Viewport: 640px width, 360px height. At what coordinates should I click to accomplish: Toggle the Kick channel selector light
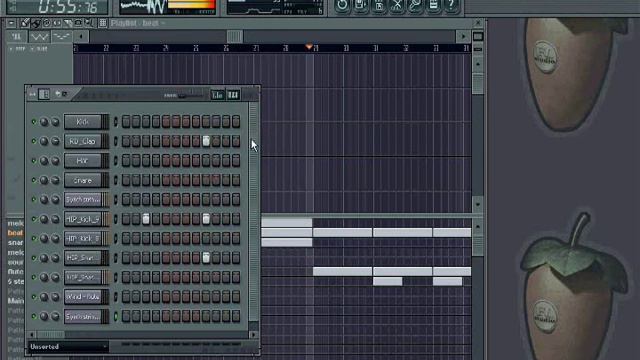tap(116, 122)
